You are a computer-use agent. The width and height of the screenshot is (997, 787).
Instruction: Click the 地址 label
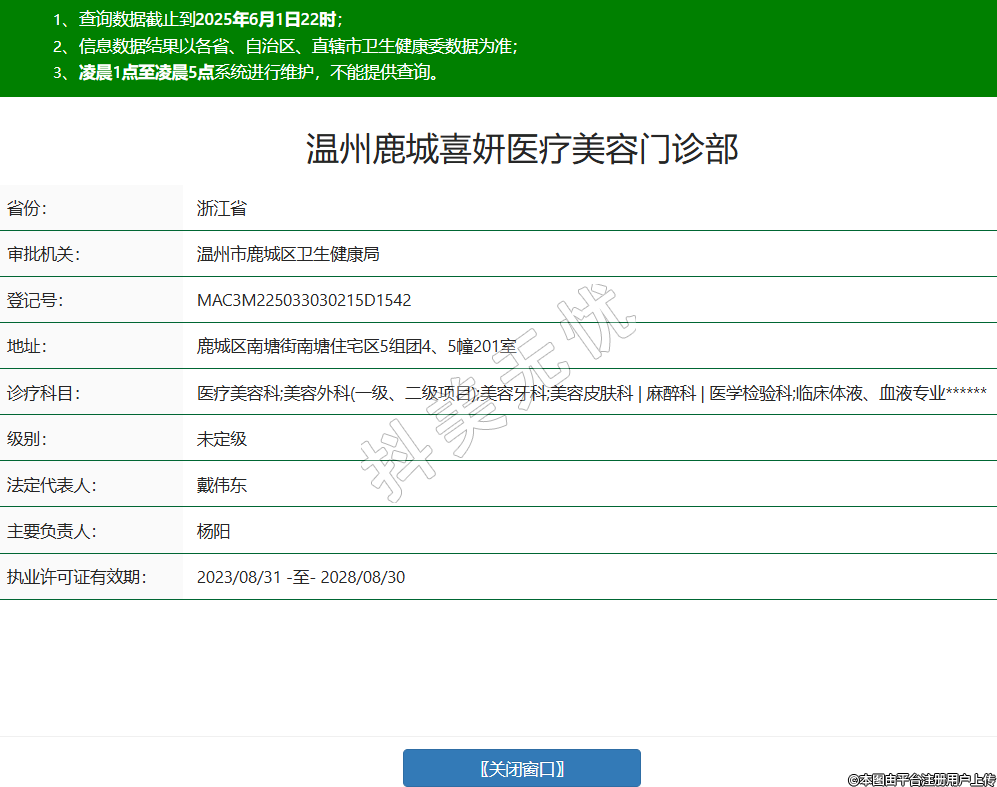[x=27, y=346]
